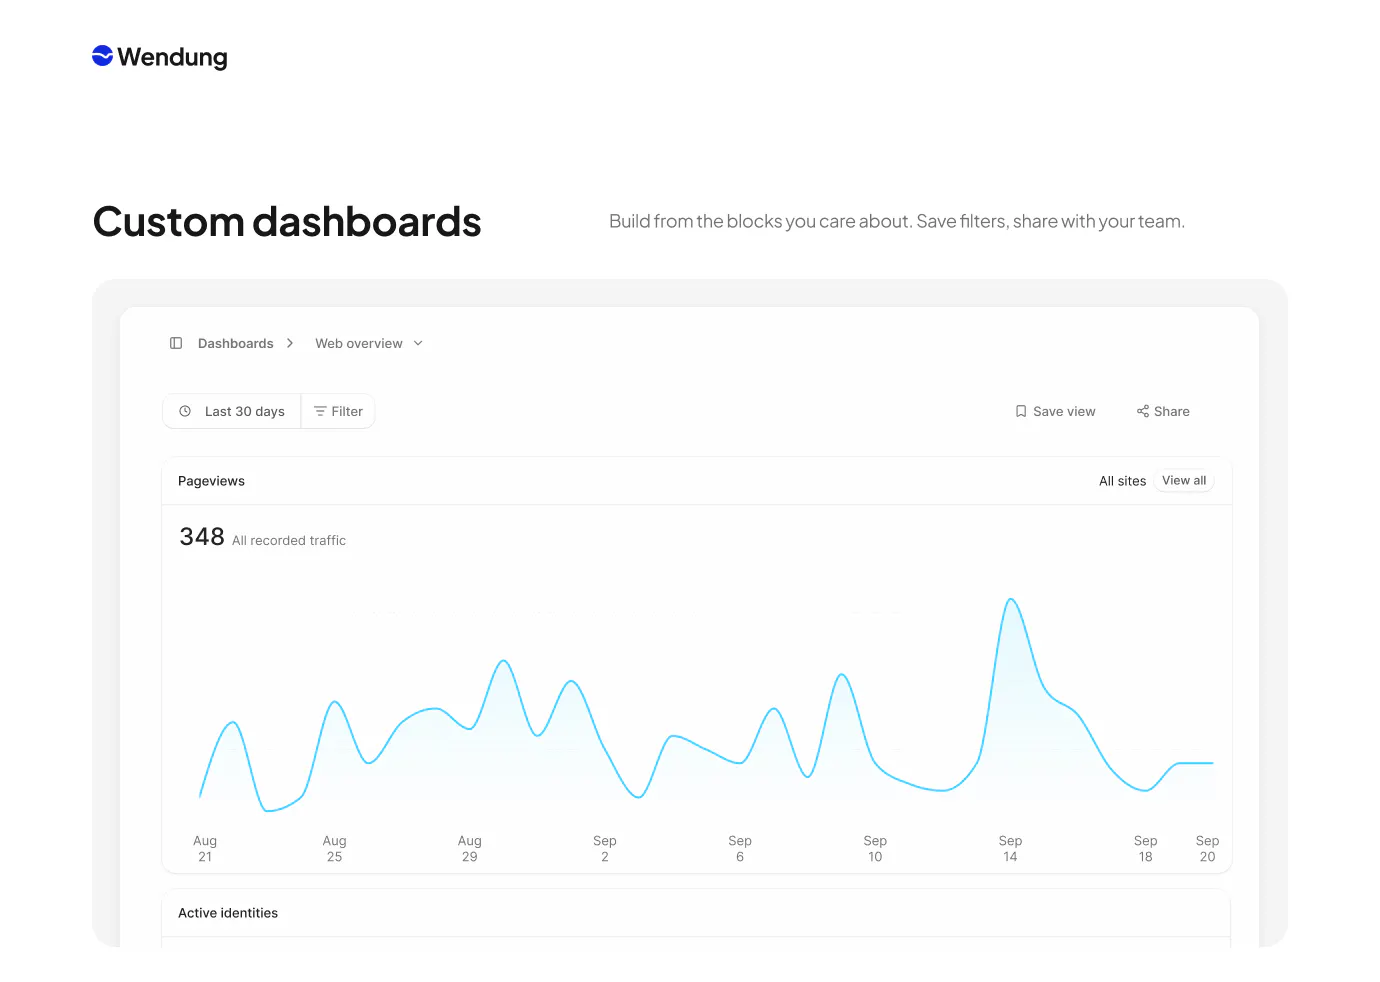Screen dimensions: 1380x982
Task: Open the Dashboards breadcrumb
Action: (236, 343)
